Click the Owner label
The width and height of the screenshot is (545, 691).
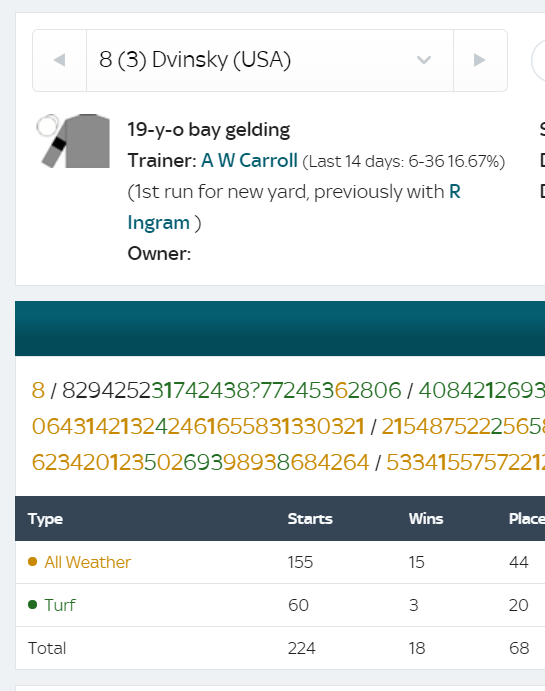click(x=159, y=253)
